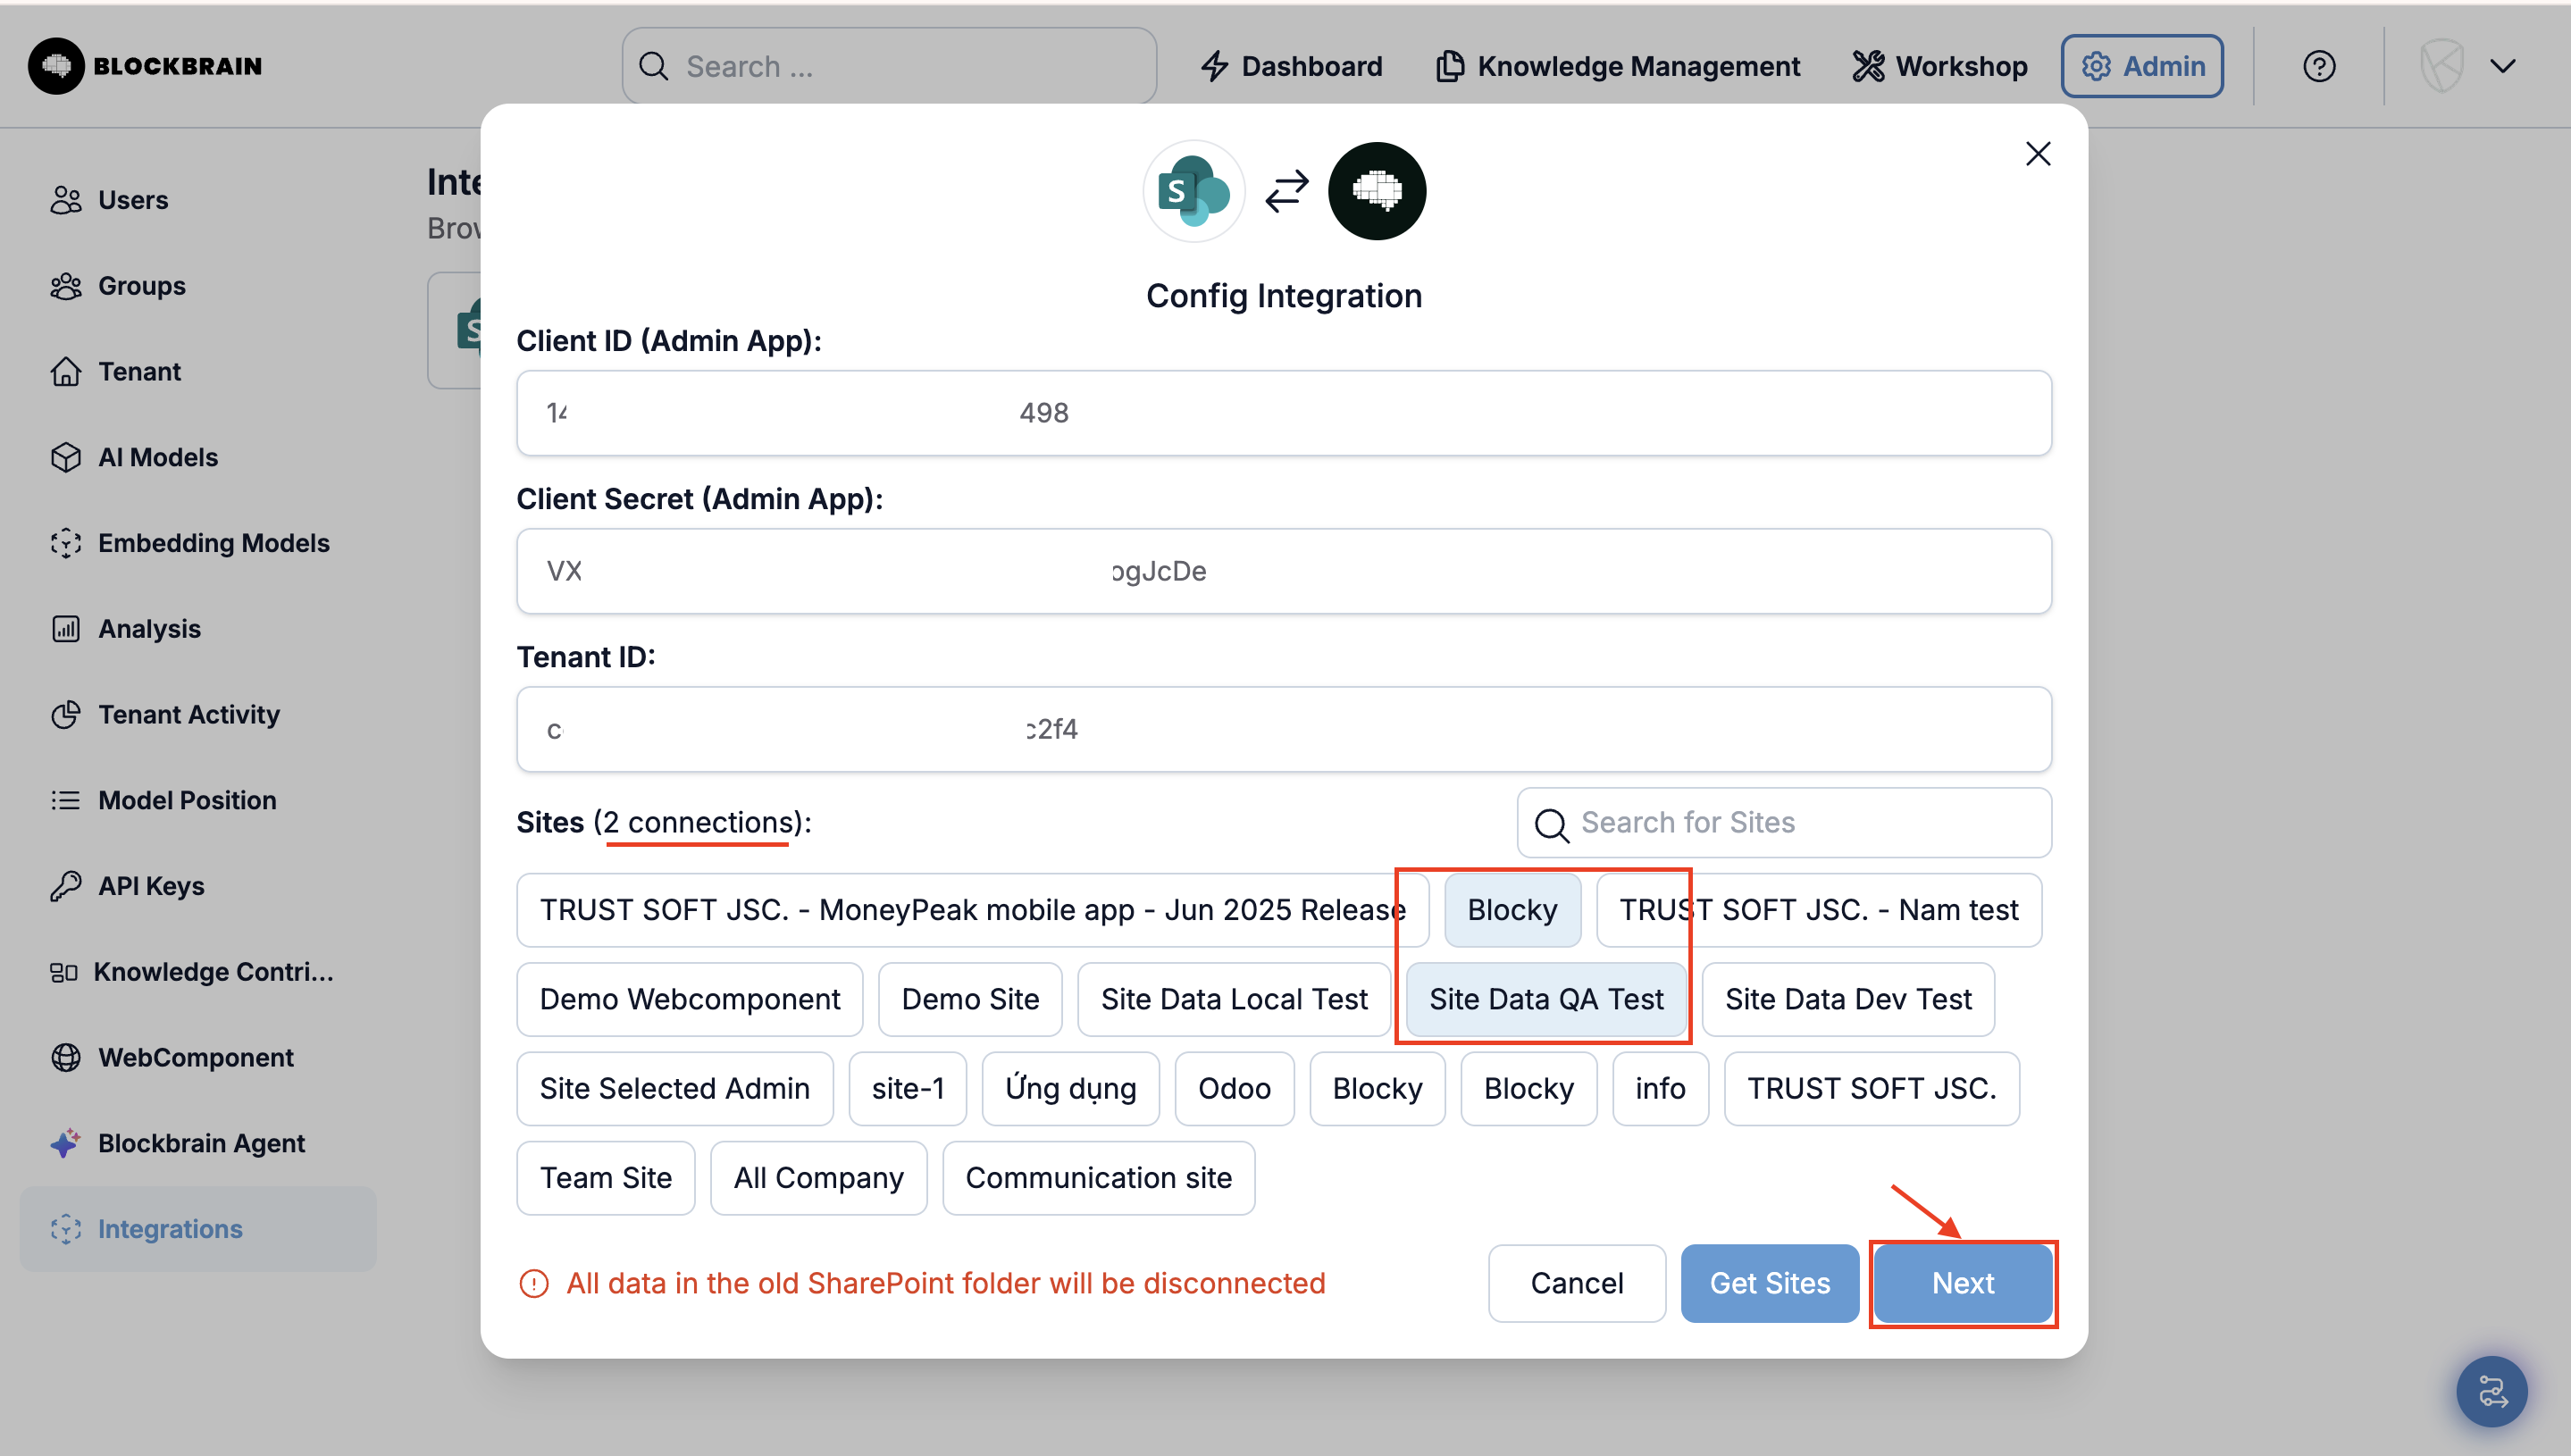Viewport: 2571px width, 1456px height.
Task: Click the Cancel button
Action: coord(1577,1284)
